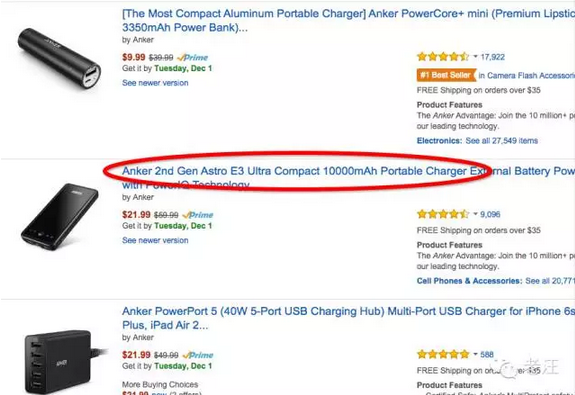Open 17,922 customer reviews link
The image size is (575, 395).
click(492, 57)
